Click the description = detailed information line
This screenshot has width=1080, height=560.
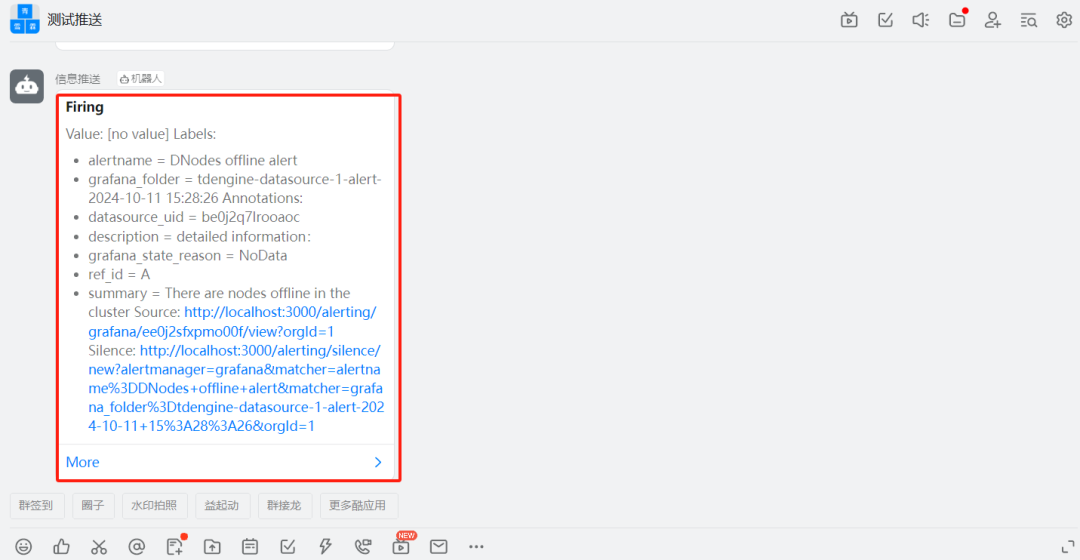[x=200, y=236]
